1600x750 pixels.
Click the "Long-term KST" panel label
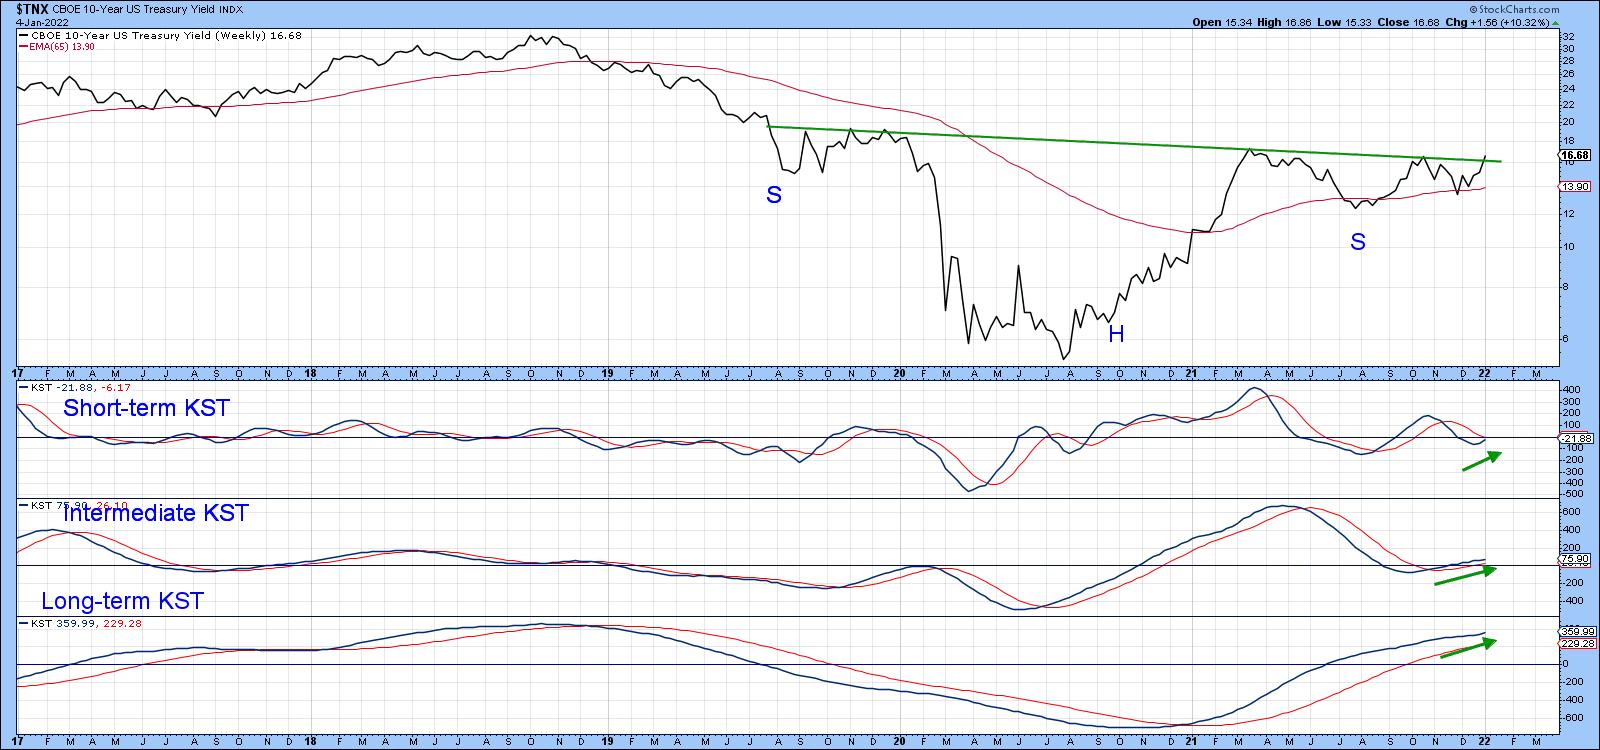tap(122, 601)
